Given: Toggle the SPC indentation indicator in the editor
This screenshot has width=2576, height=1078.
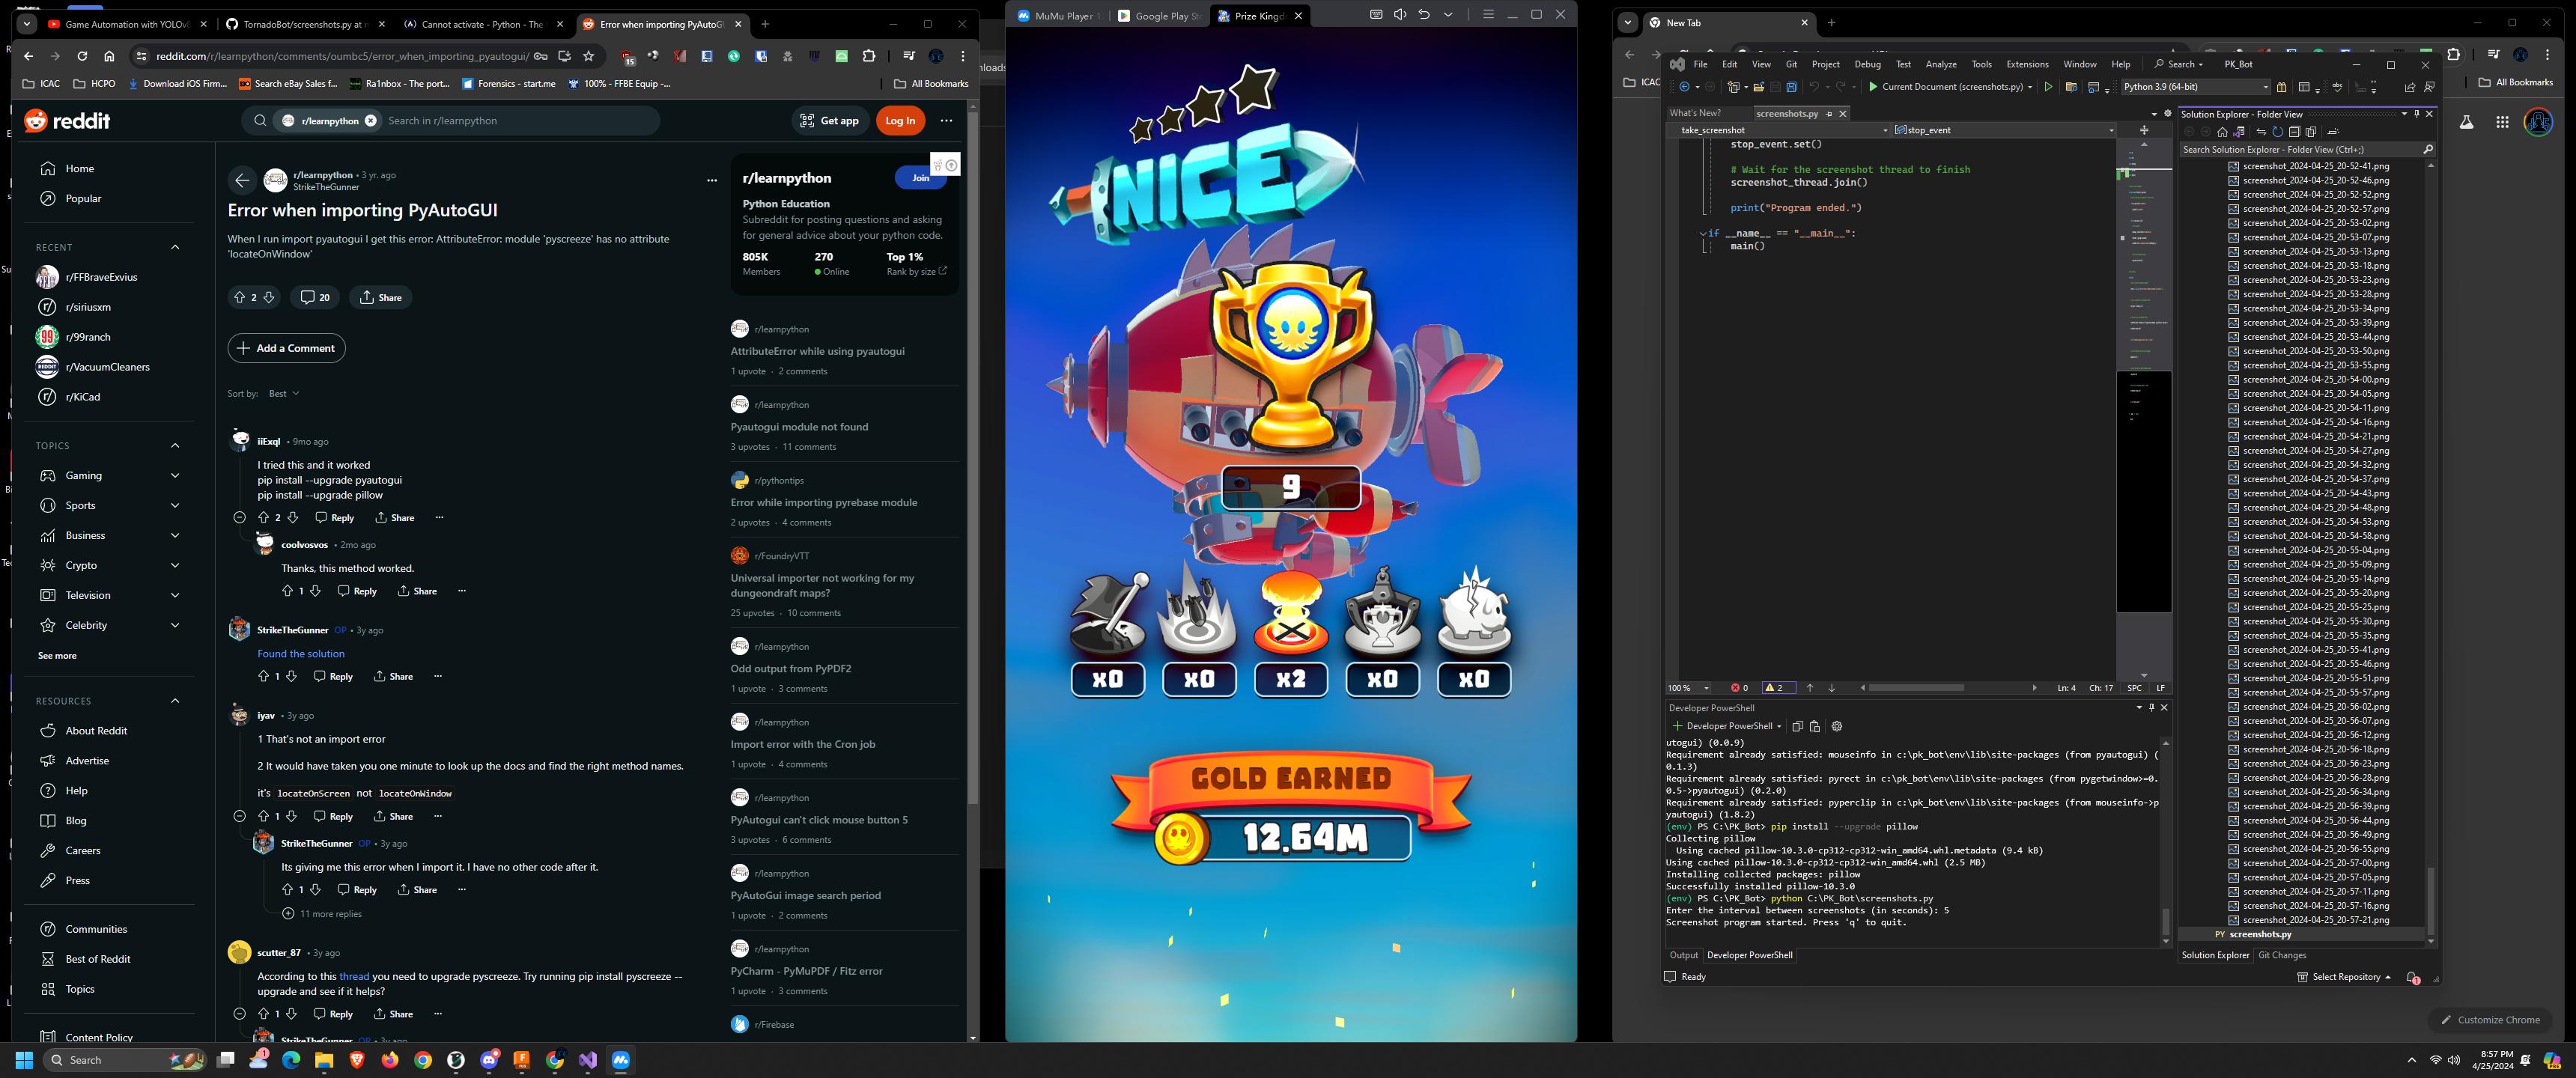Looking at the screenshot, I should click(2135, 688).
